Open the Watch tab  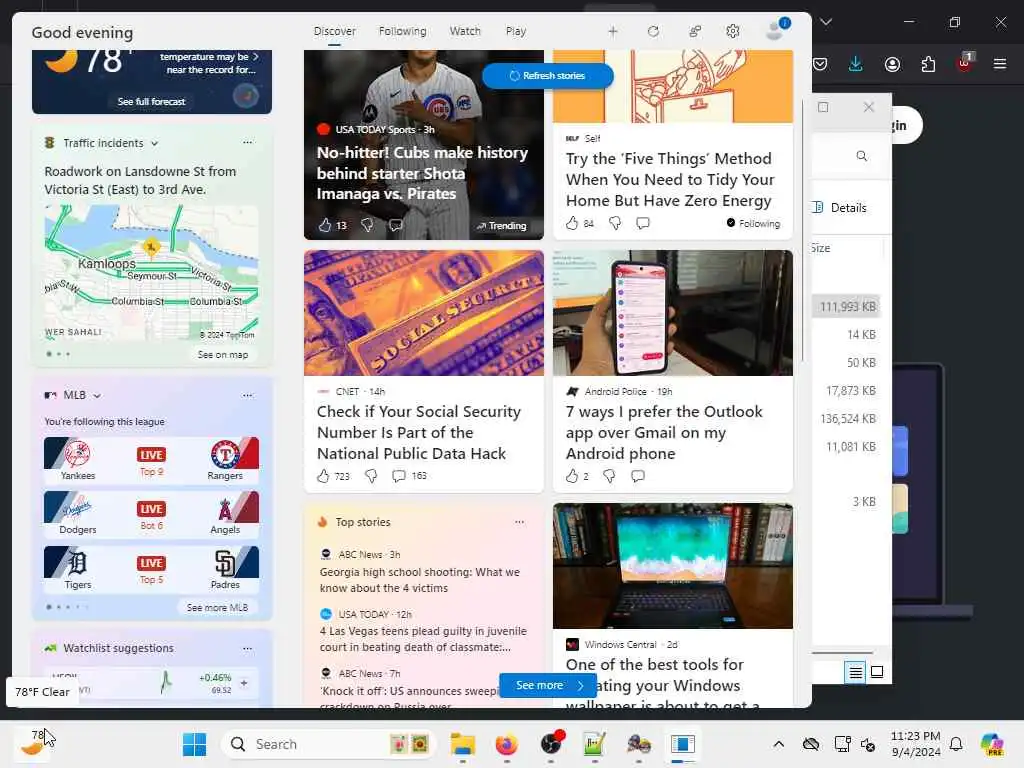[465, 31]
